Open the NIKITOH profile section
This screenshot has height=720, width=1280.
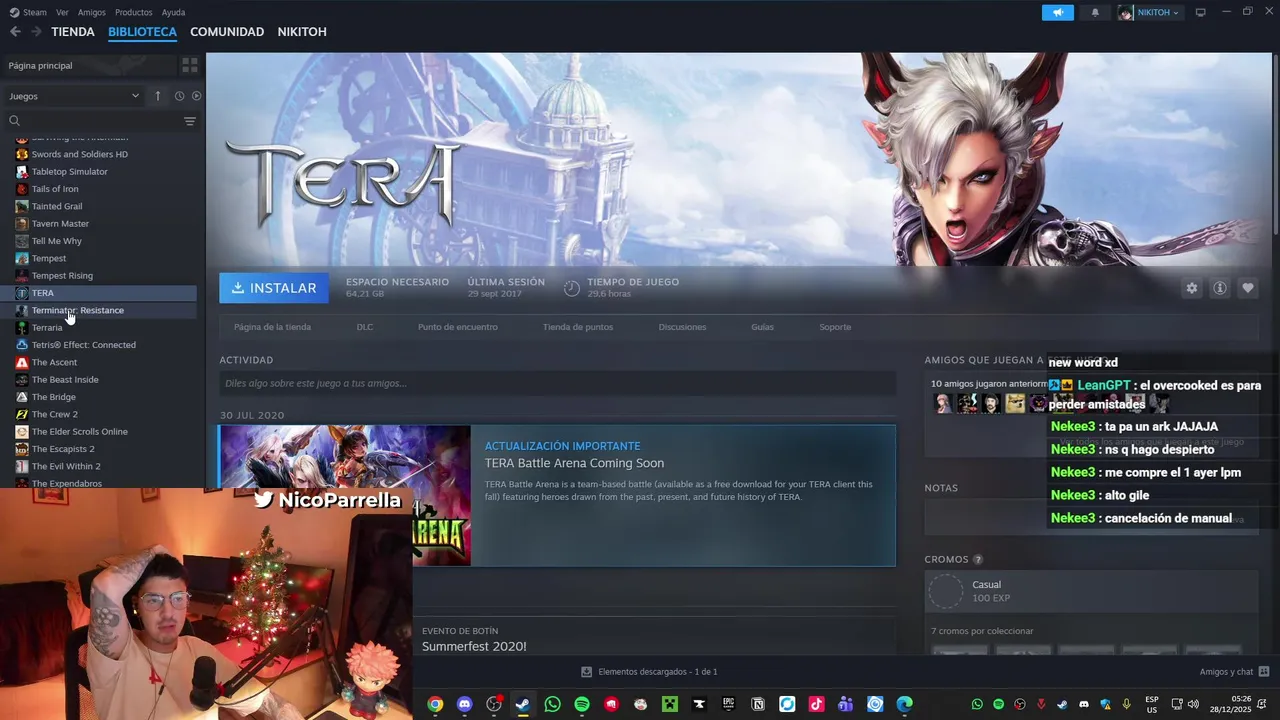302,32
